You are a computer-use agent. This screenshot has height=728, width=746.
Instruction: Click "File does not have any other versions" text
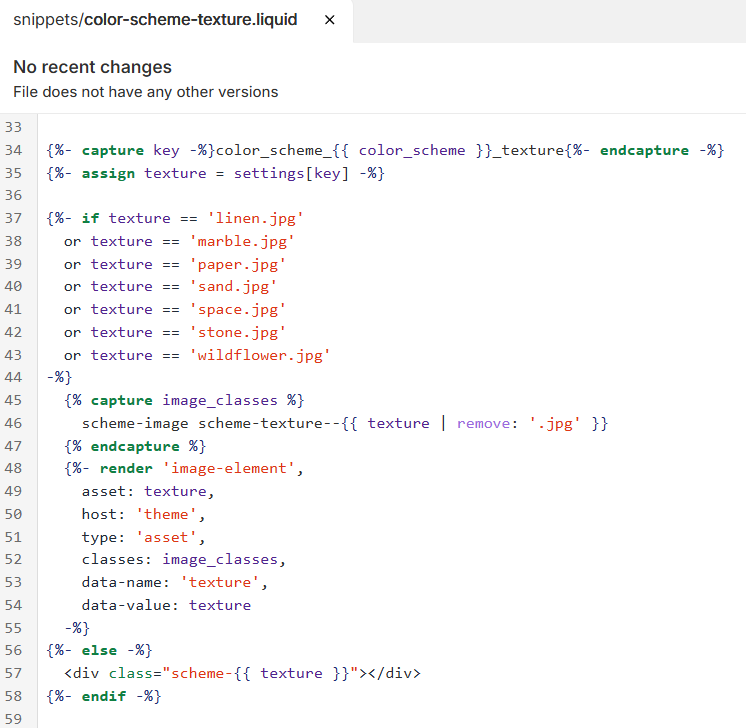tap(145, 92)
